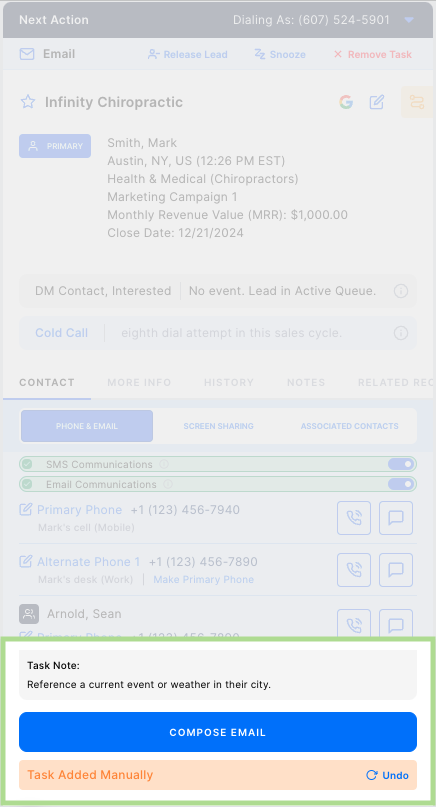Send SMS to Alternate Phone 1
Image resolution: width=436 pixels, height=807 pixels.
click(396, 570)
